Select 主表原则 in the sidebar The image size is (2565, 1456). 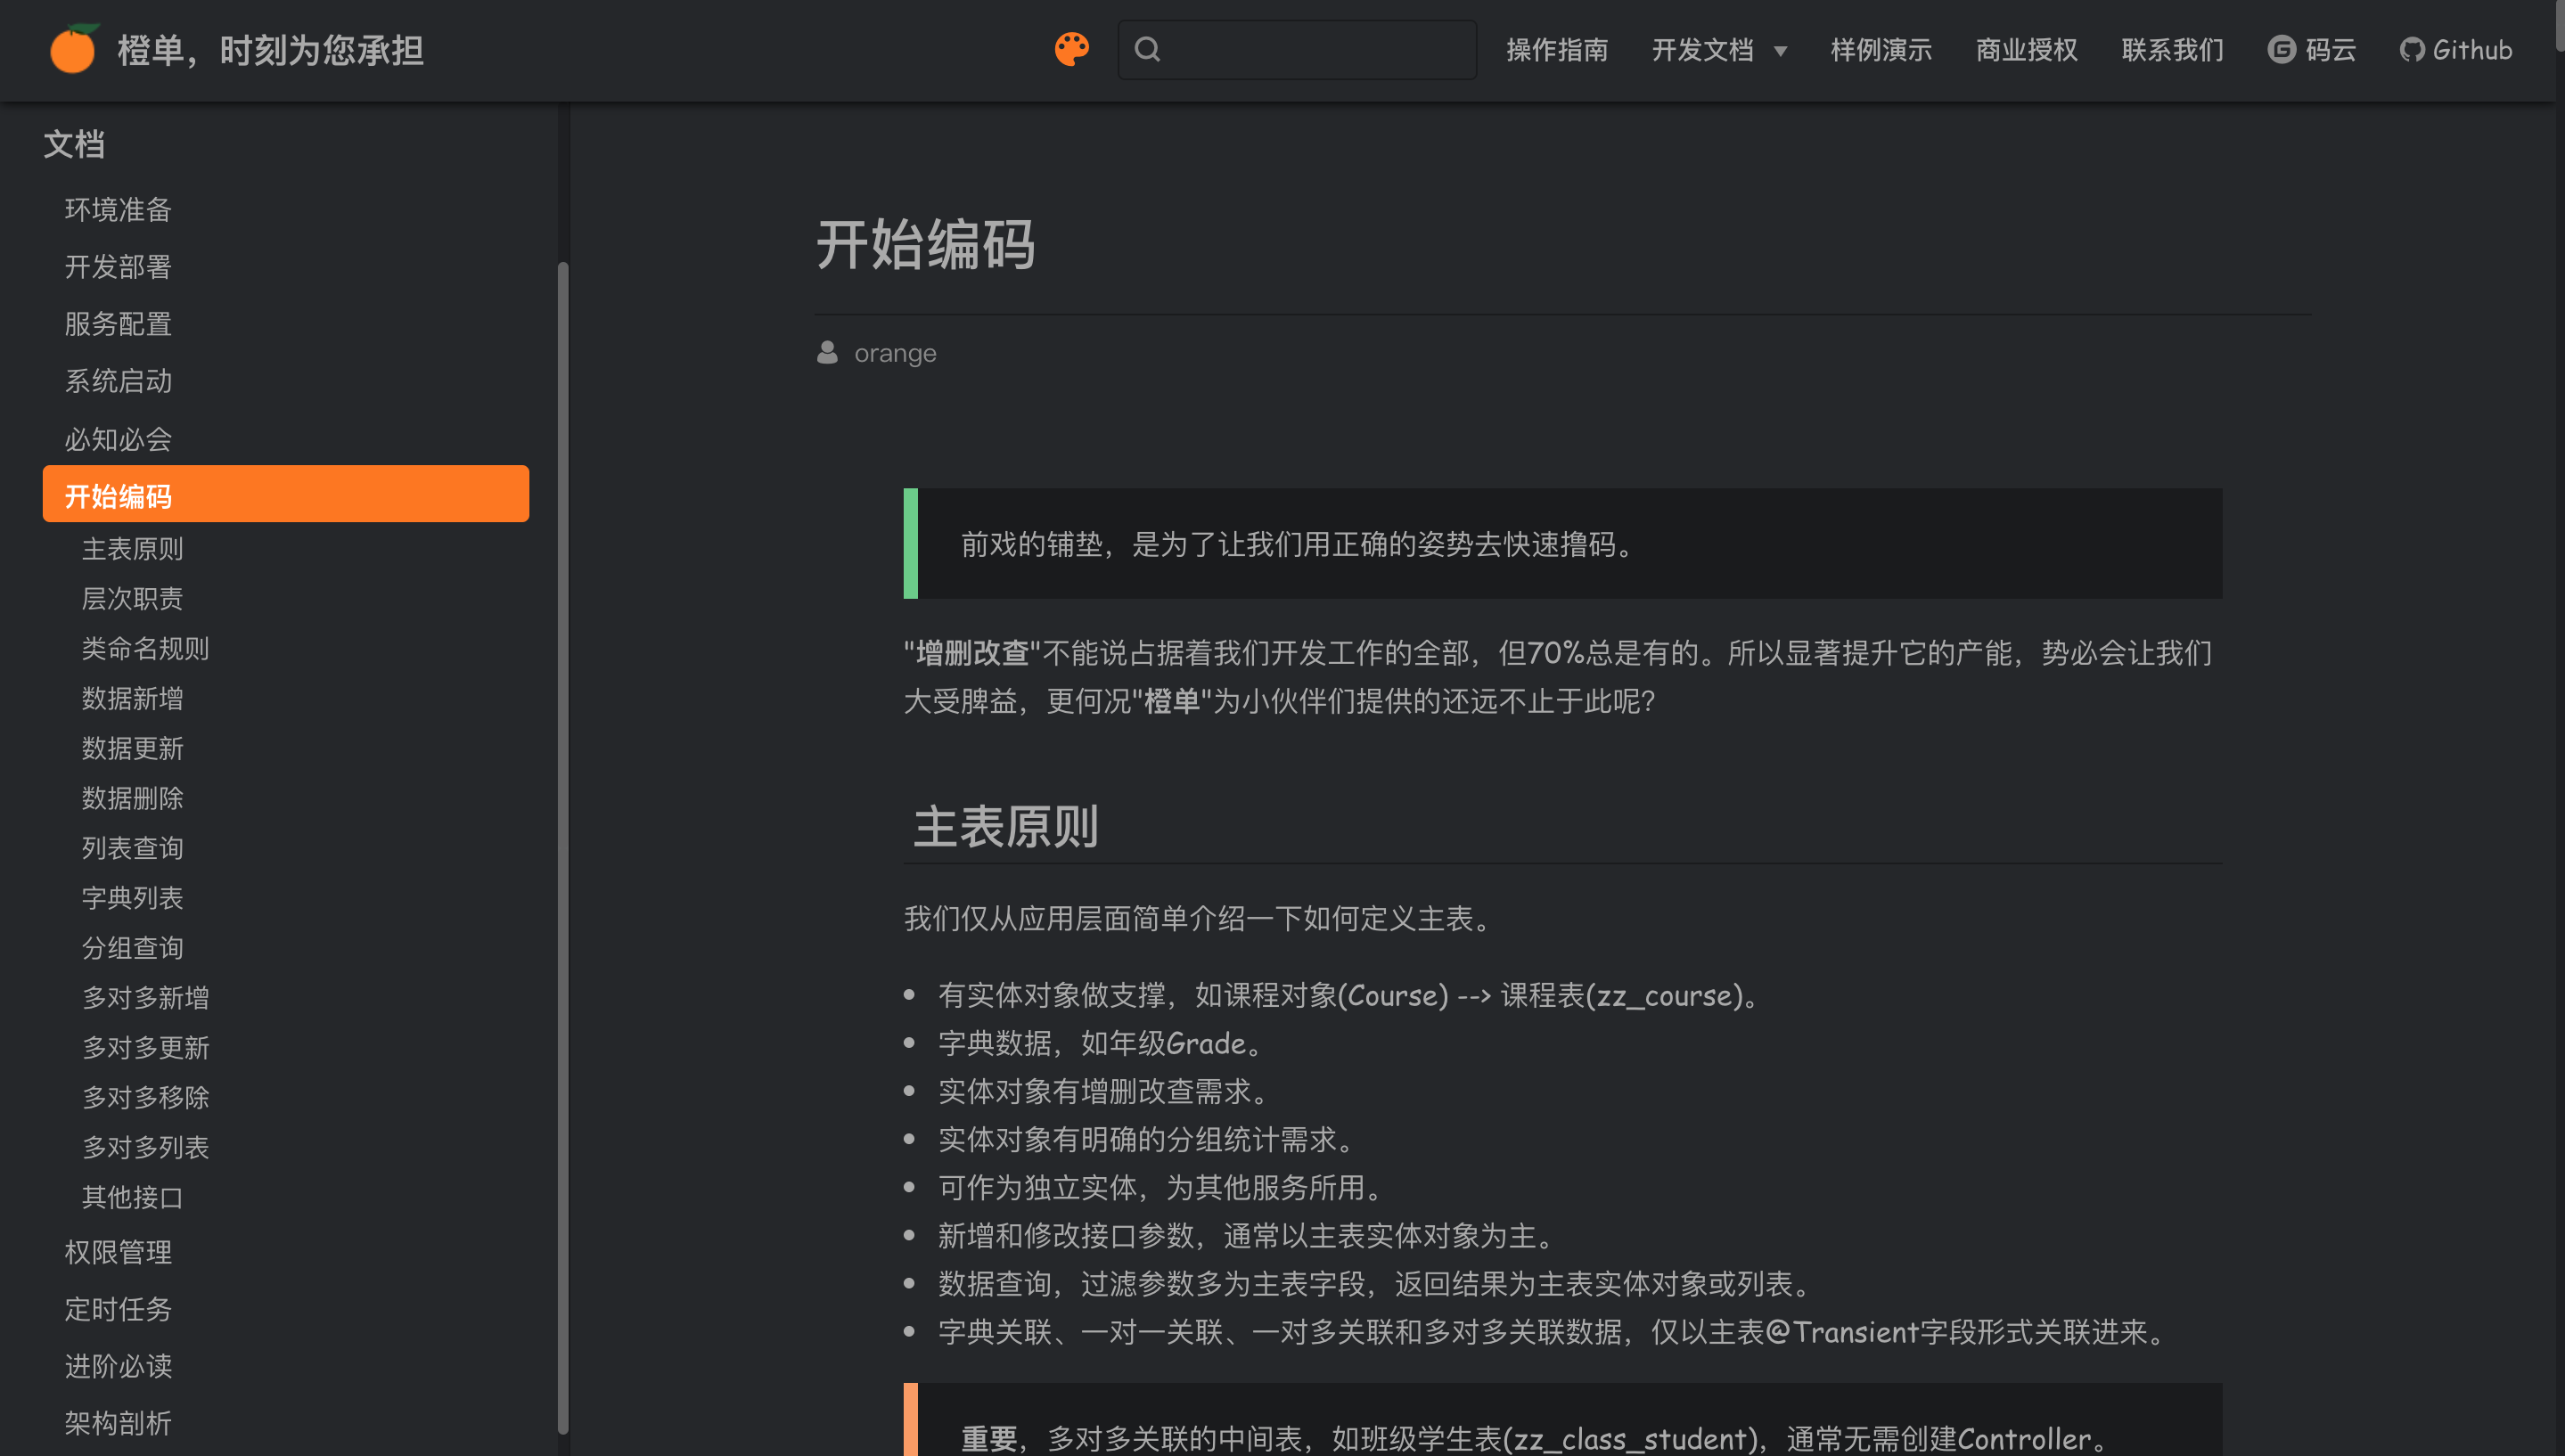click(x=132, y=549)
